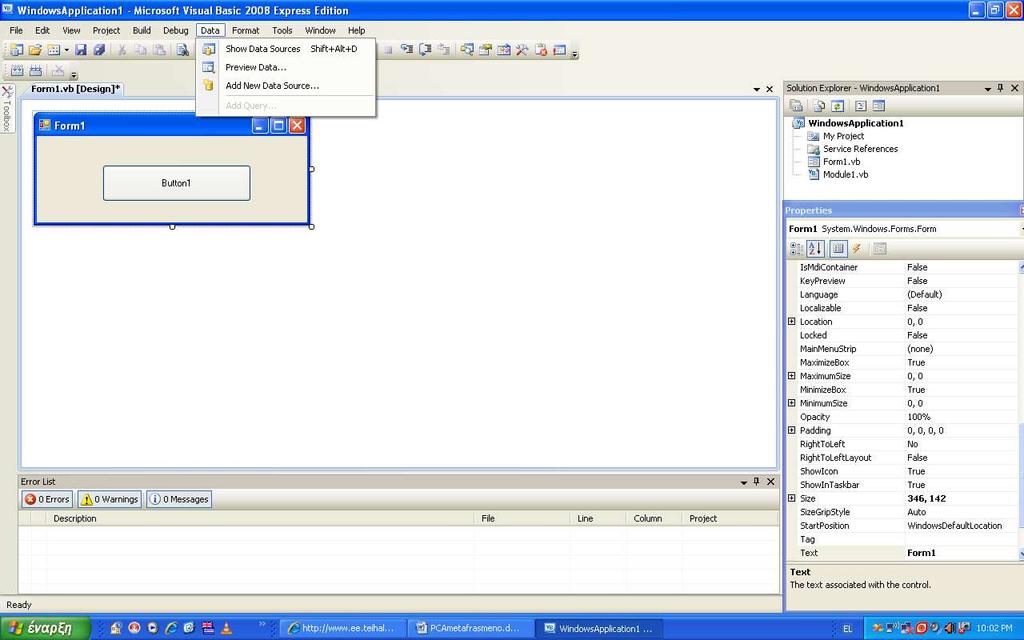Click the Toolbox toolbar icon with wrench
1024x640 pixels.
click(x=522, y=50)
